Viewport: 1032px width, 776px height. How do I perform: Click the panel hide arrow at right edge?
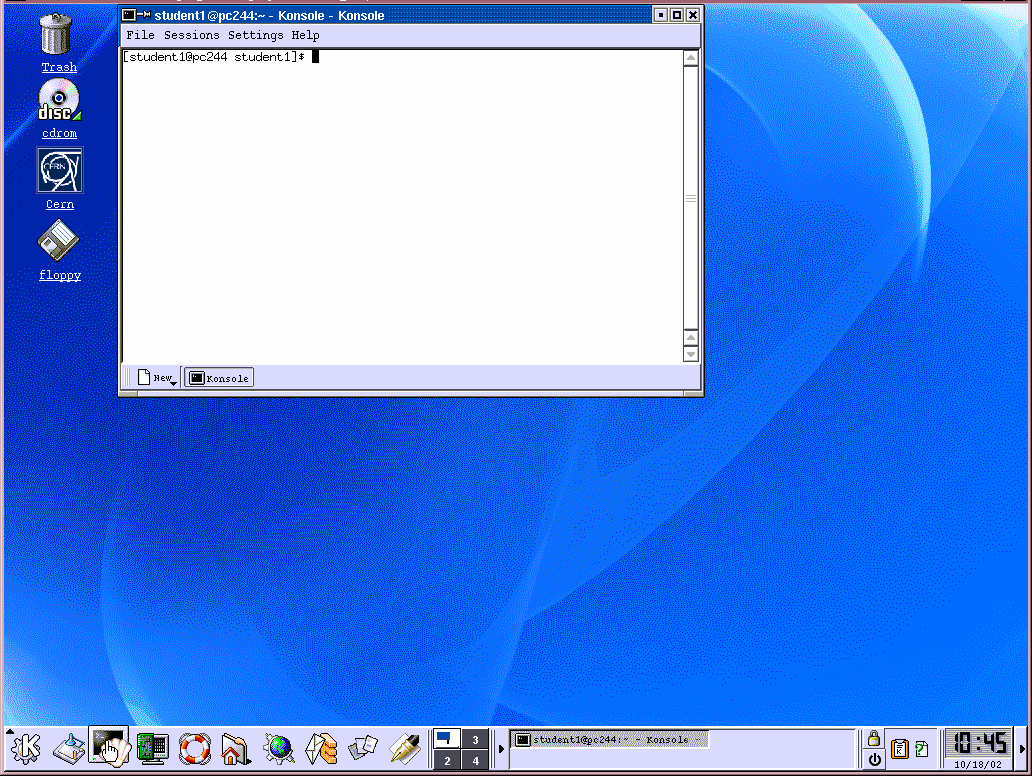1022,749
